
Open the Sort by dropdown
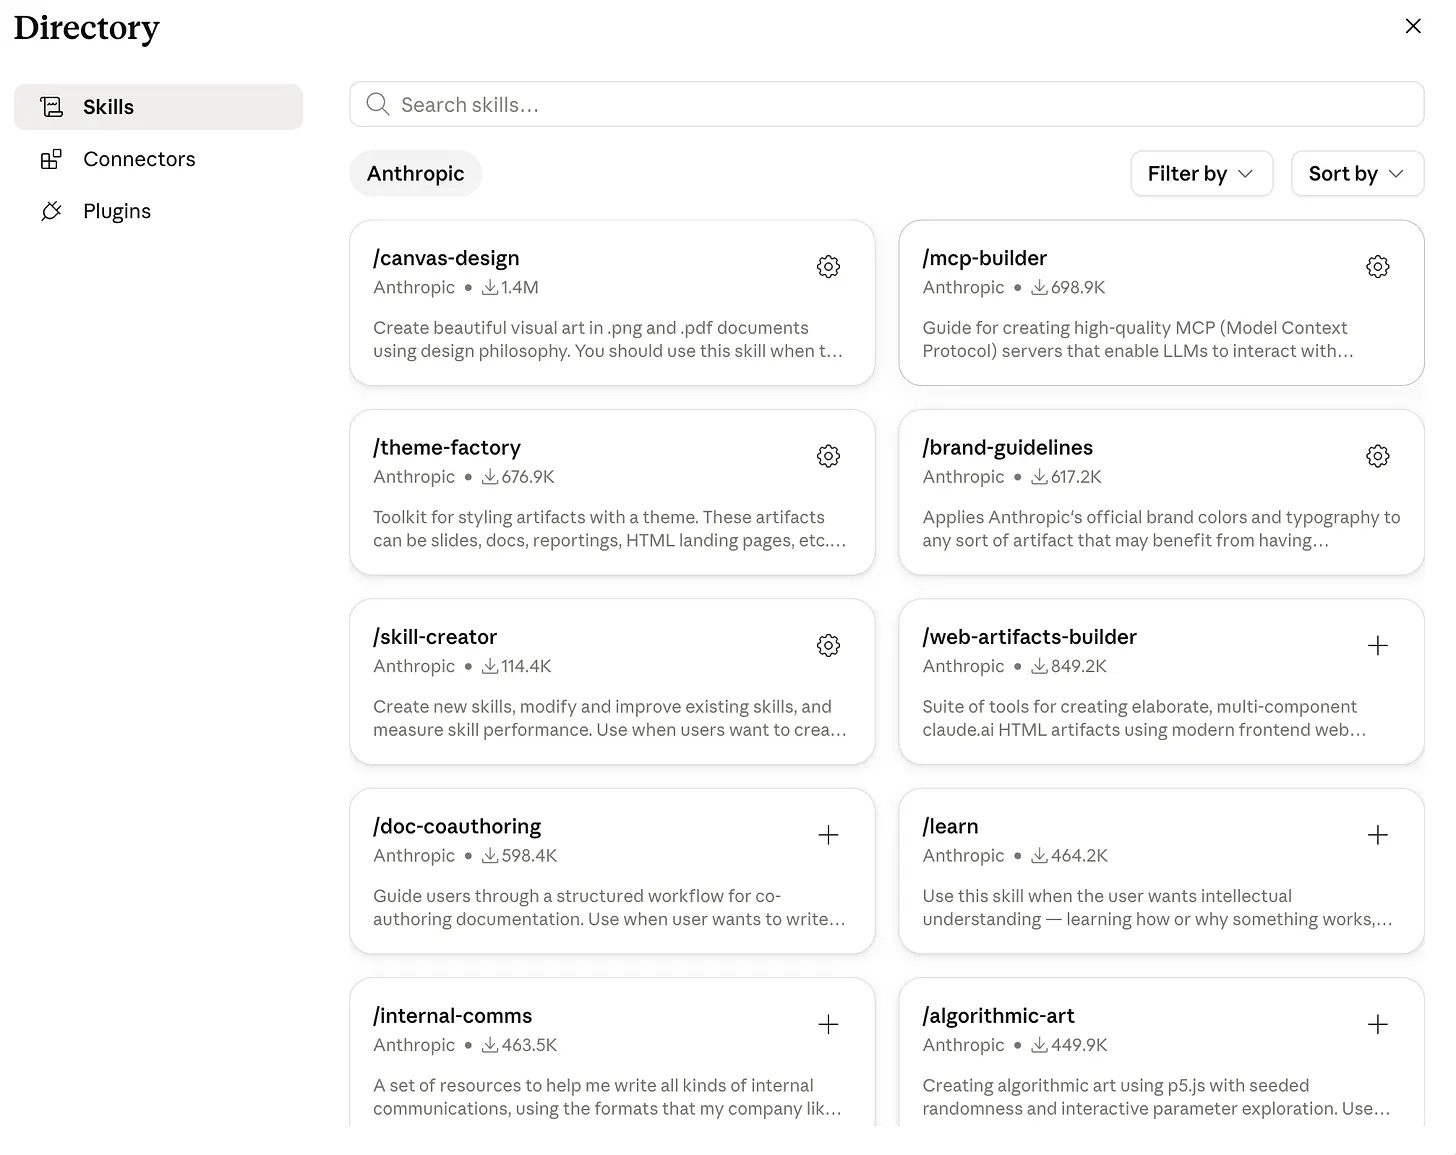click(x=1357, y=174)
